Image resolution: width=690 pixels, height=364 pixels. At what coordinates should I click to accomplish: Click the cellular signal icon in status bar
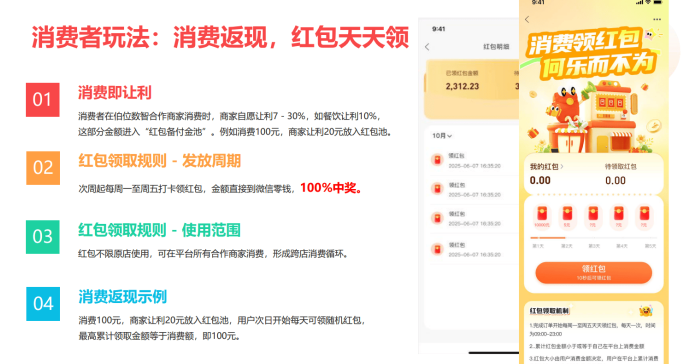coord(639,2)
